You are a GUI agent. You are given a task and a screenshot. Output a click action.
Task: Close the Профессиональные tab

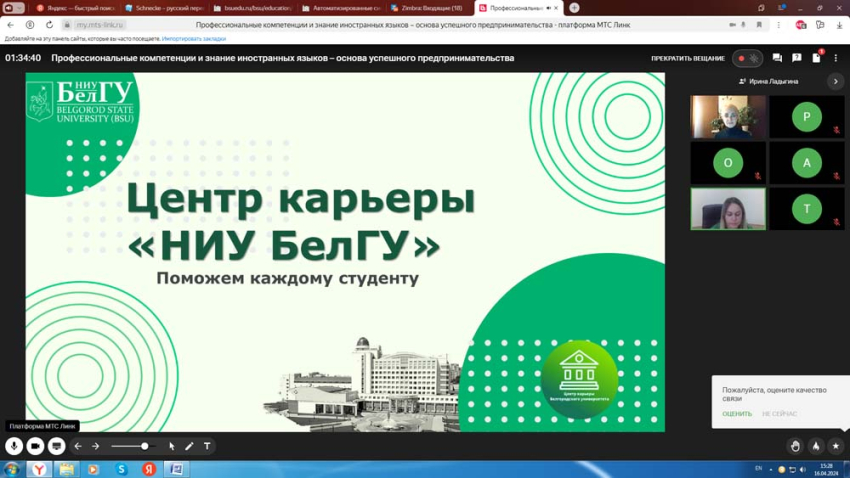pyautogui.click(x=556, y=8)
